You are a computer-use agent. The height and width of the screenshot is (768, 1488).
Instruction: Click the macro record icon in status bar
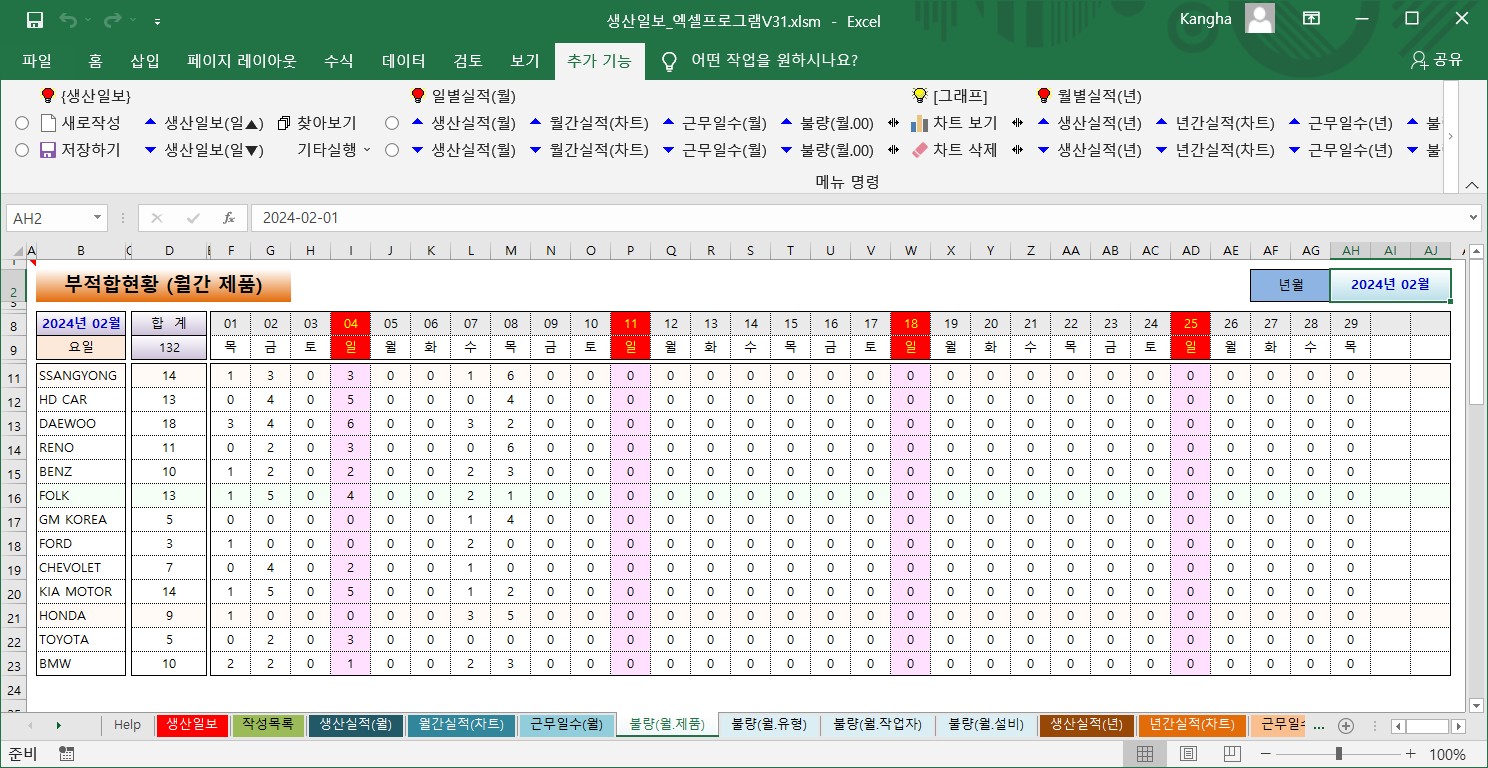67,753
